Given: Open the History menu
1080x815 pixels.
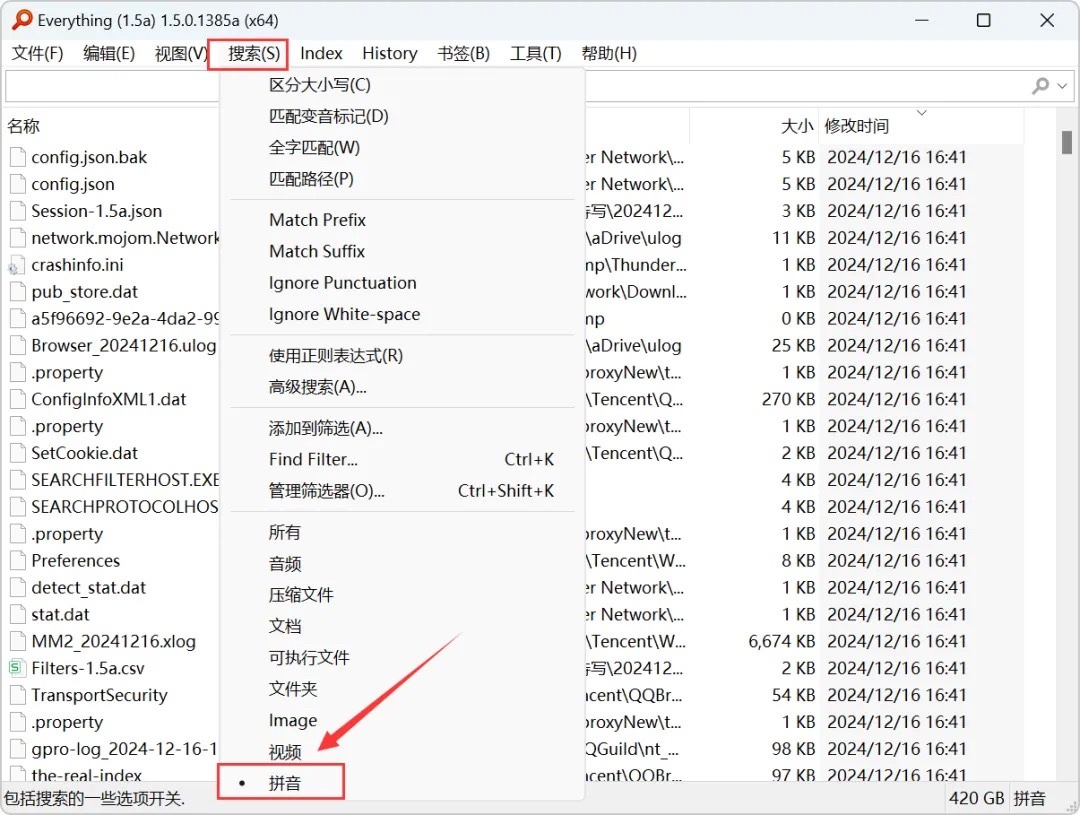Looking at the screenshot, I should point(390,53).
